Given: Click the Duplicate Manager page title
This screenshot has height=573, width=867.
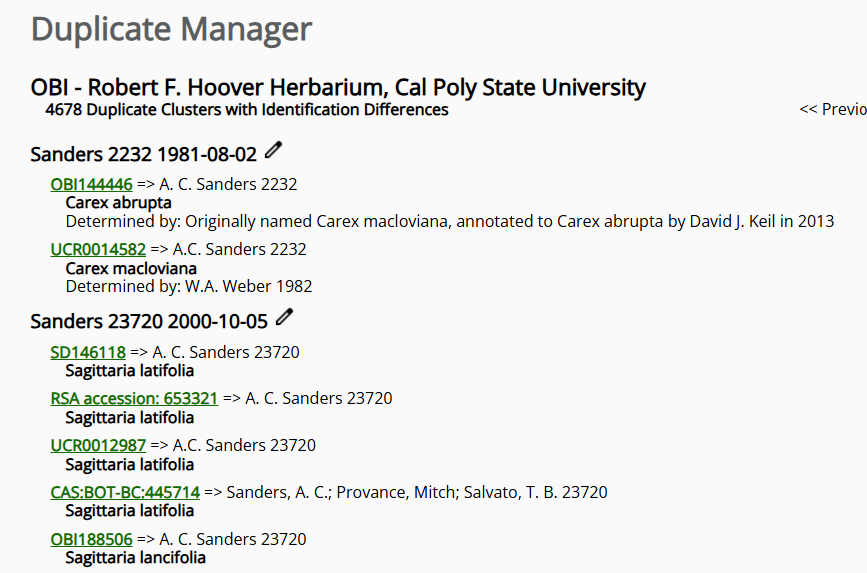Looking at the screenshot, I should point(171,29).
